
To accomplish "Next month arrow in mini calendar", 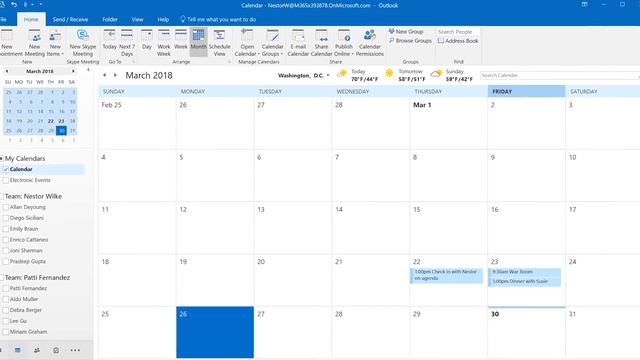I will point(73,71).
